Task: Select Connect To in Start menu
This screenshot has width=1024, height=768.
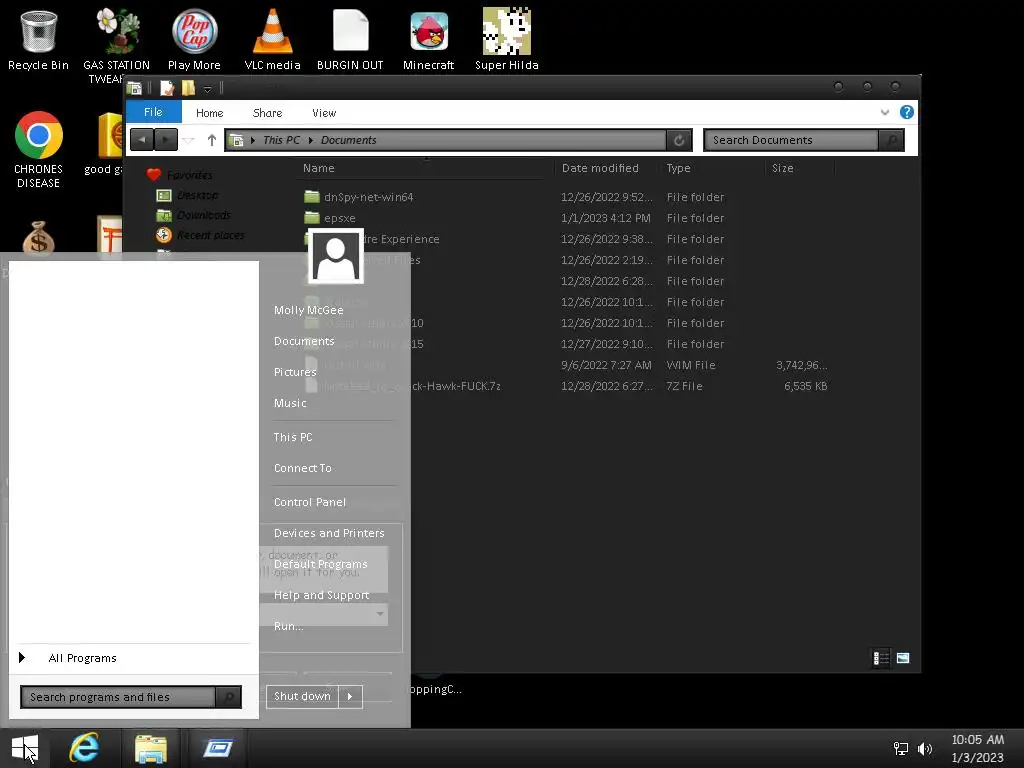Action: pyautogui.click(x=303, y=468)
